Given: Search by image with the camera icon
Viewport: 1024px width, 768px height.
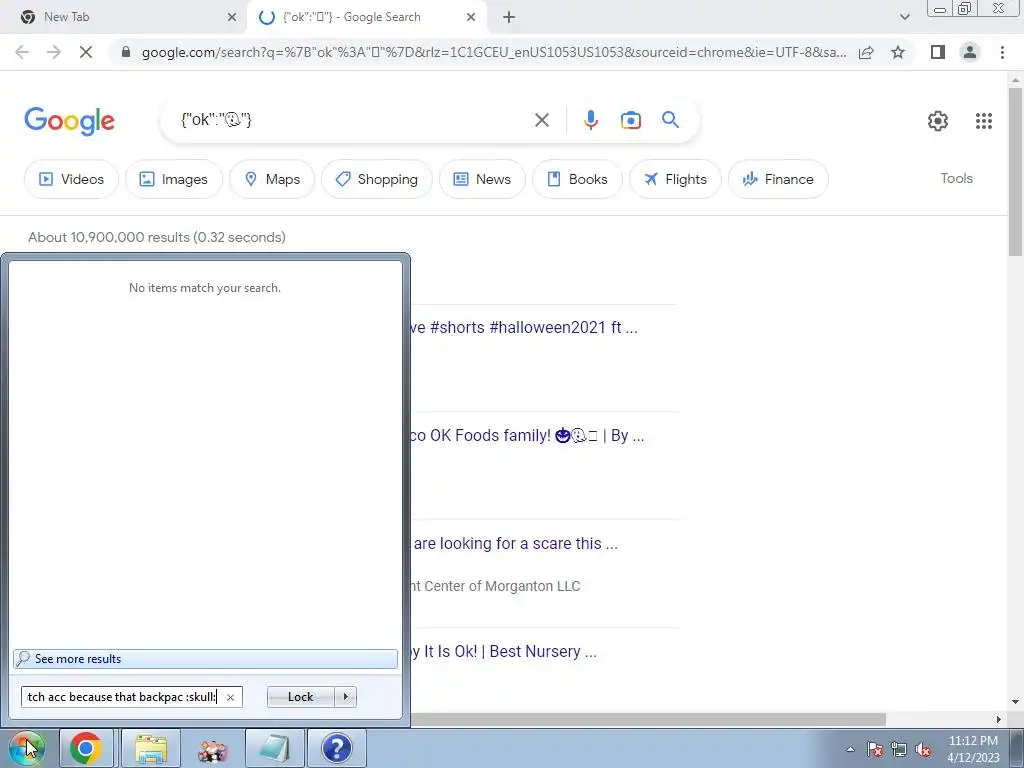Looking at the screenshot, I should coord(630,120).
